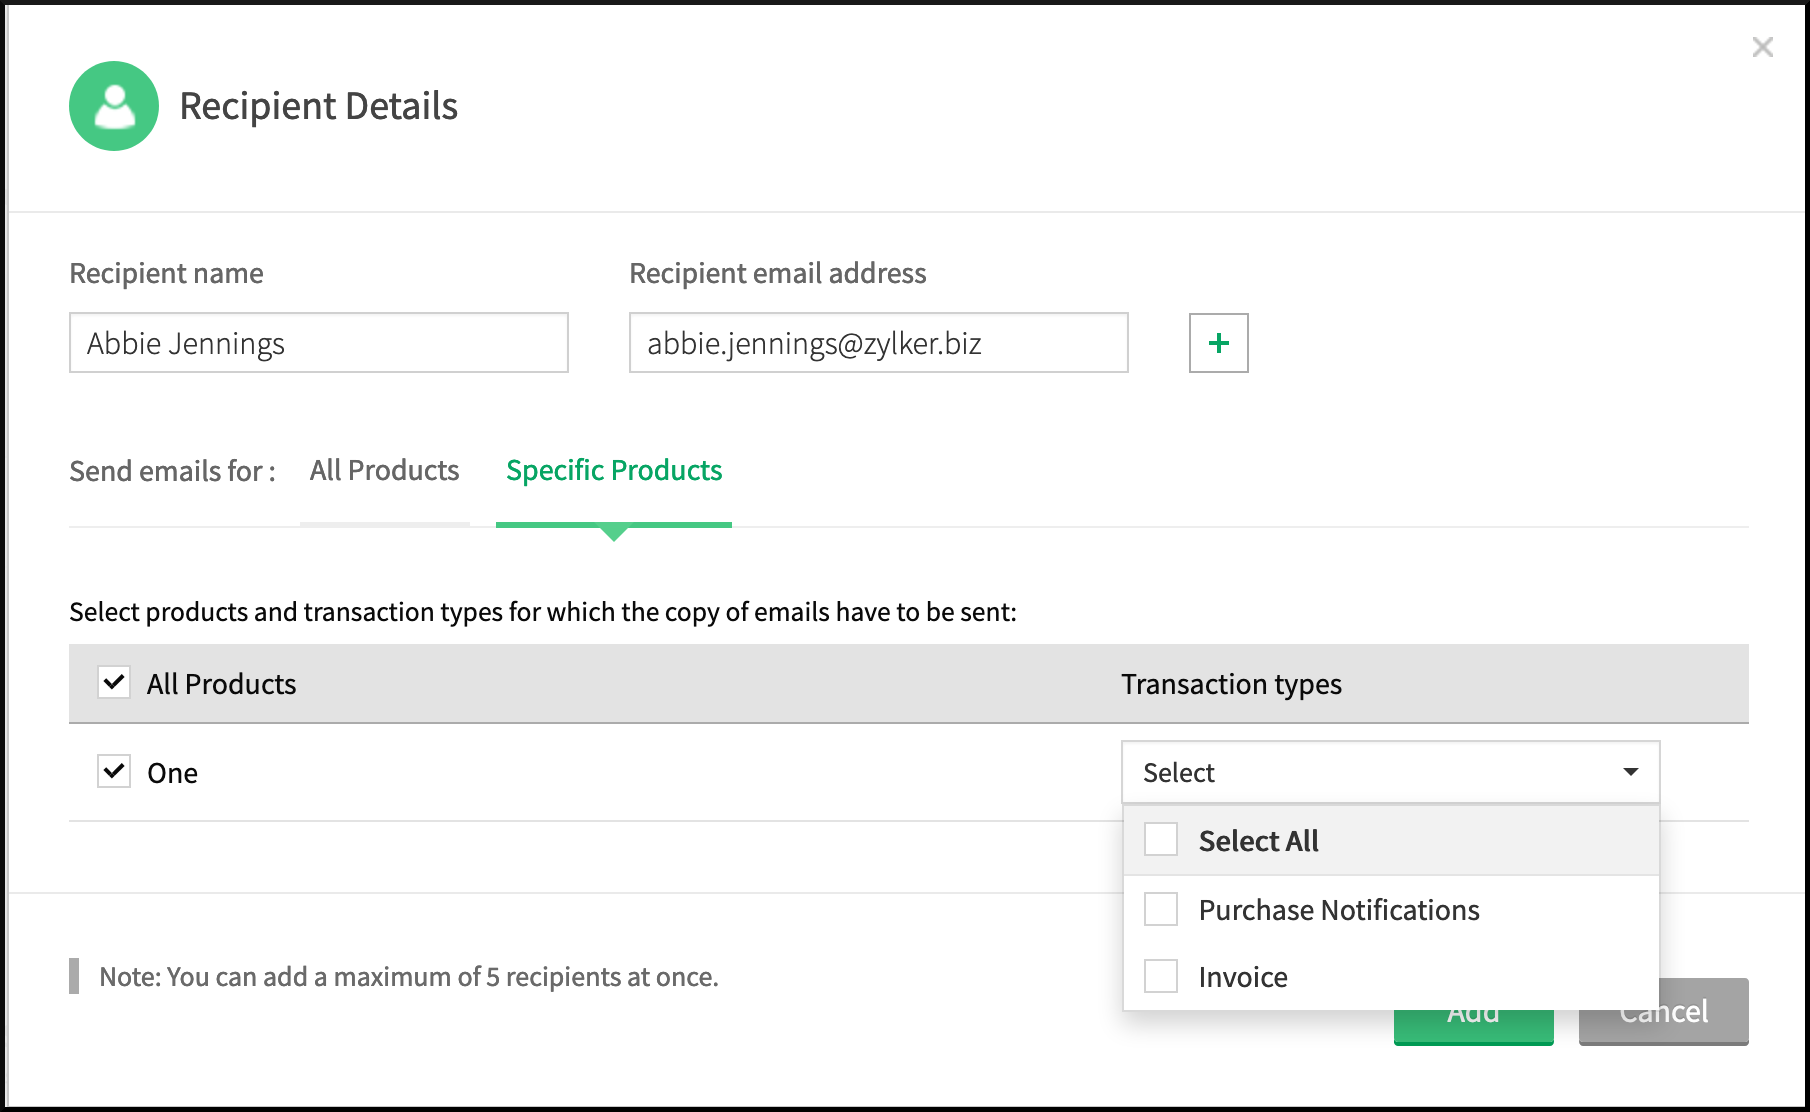Click the Transaction types dropdown arrow

(x=1630, y=772)
